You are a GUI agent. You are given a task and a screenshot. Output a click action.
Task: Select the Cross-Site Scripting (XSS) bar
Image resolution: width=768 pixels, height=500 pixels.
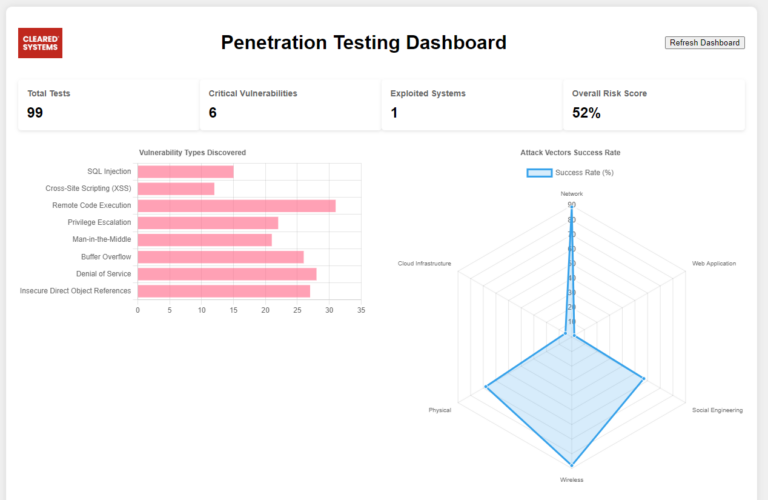[x=176, y=189]
